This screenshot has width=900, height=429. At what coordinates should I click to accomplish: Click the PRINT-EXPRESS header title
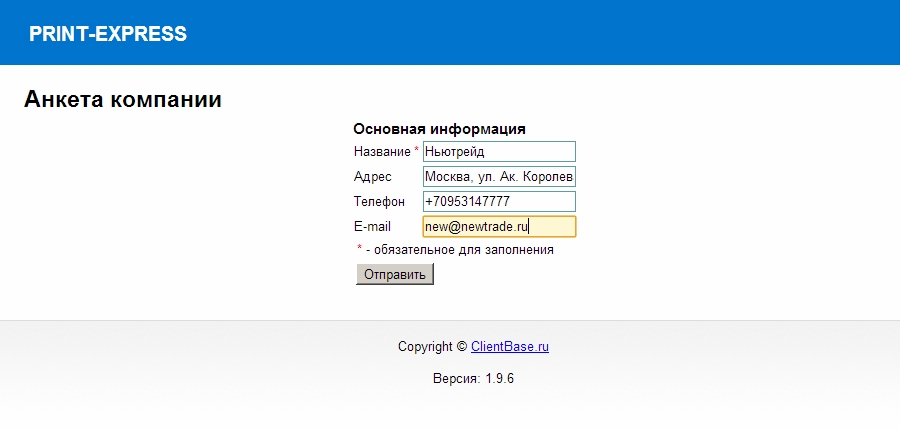[108, 34]
